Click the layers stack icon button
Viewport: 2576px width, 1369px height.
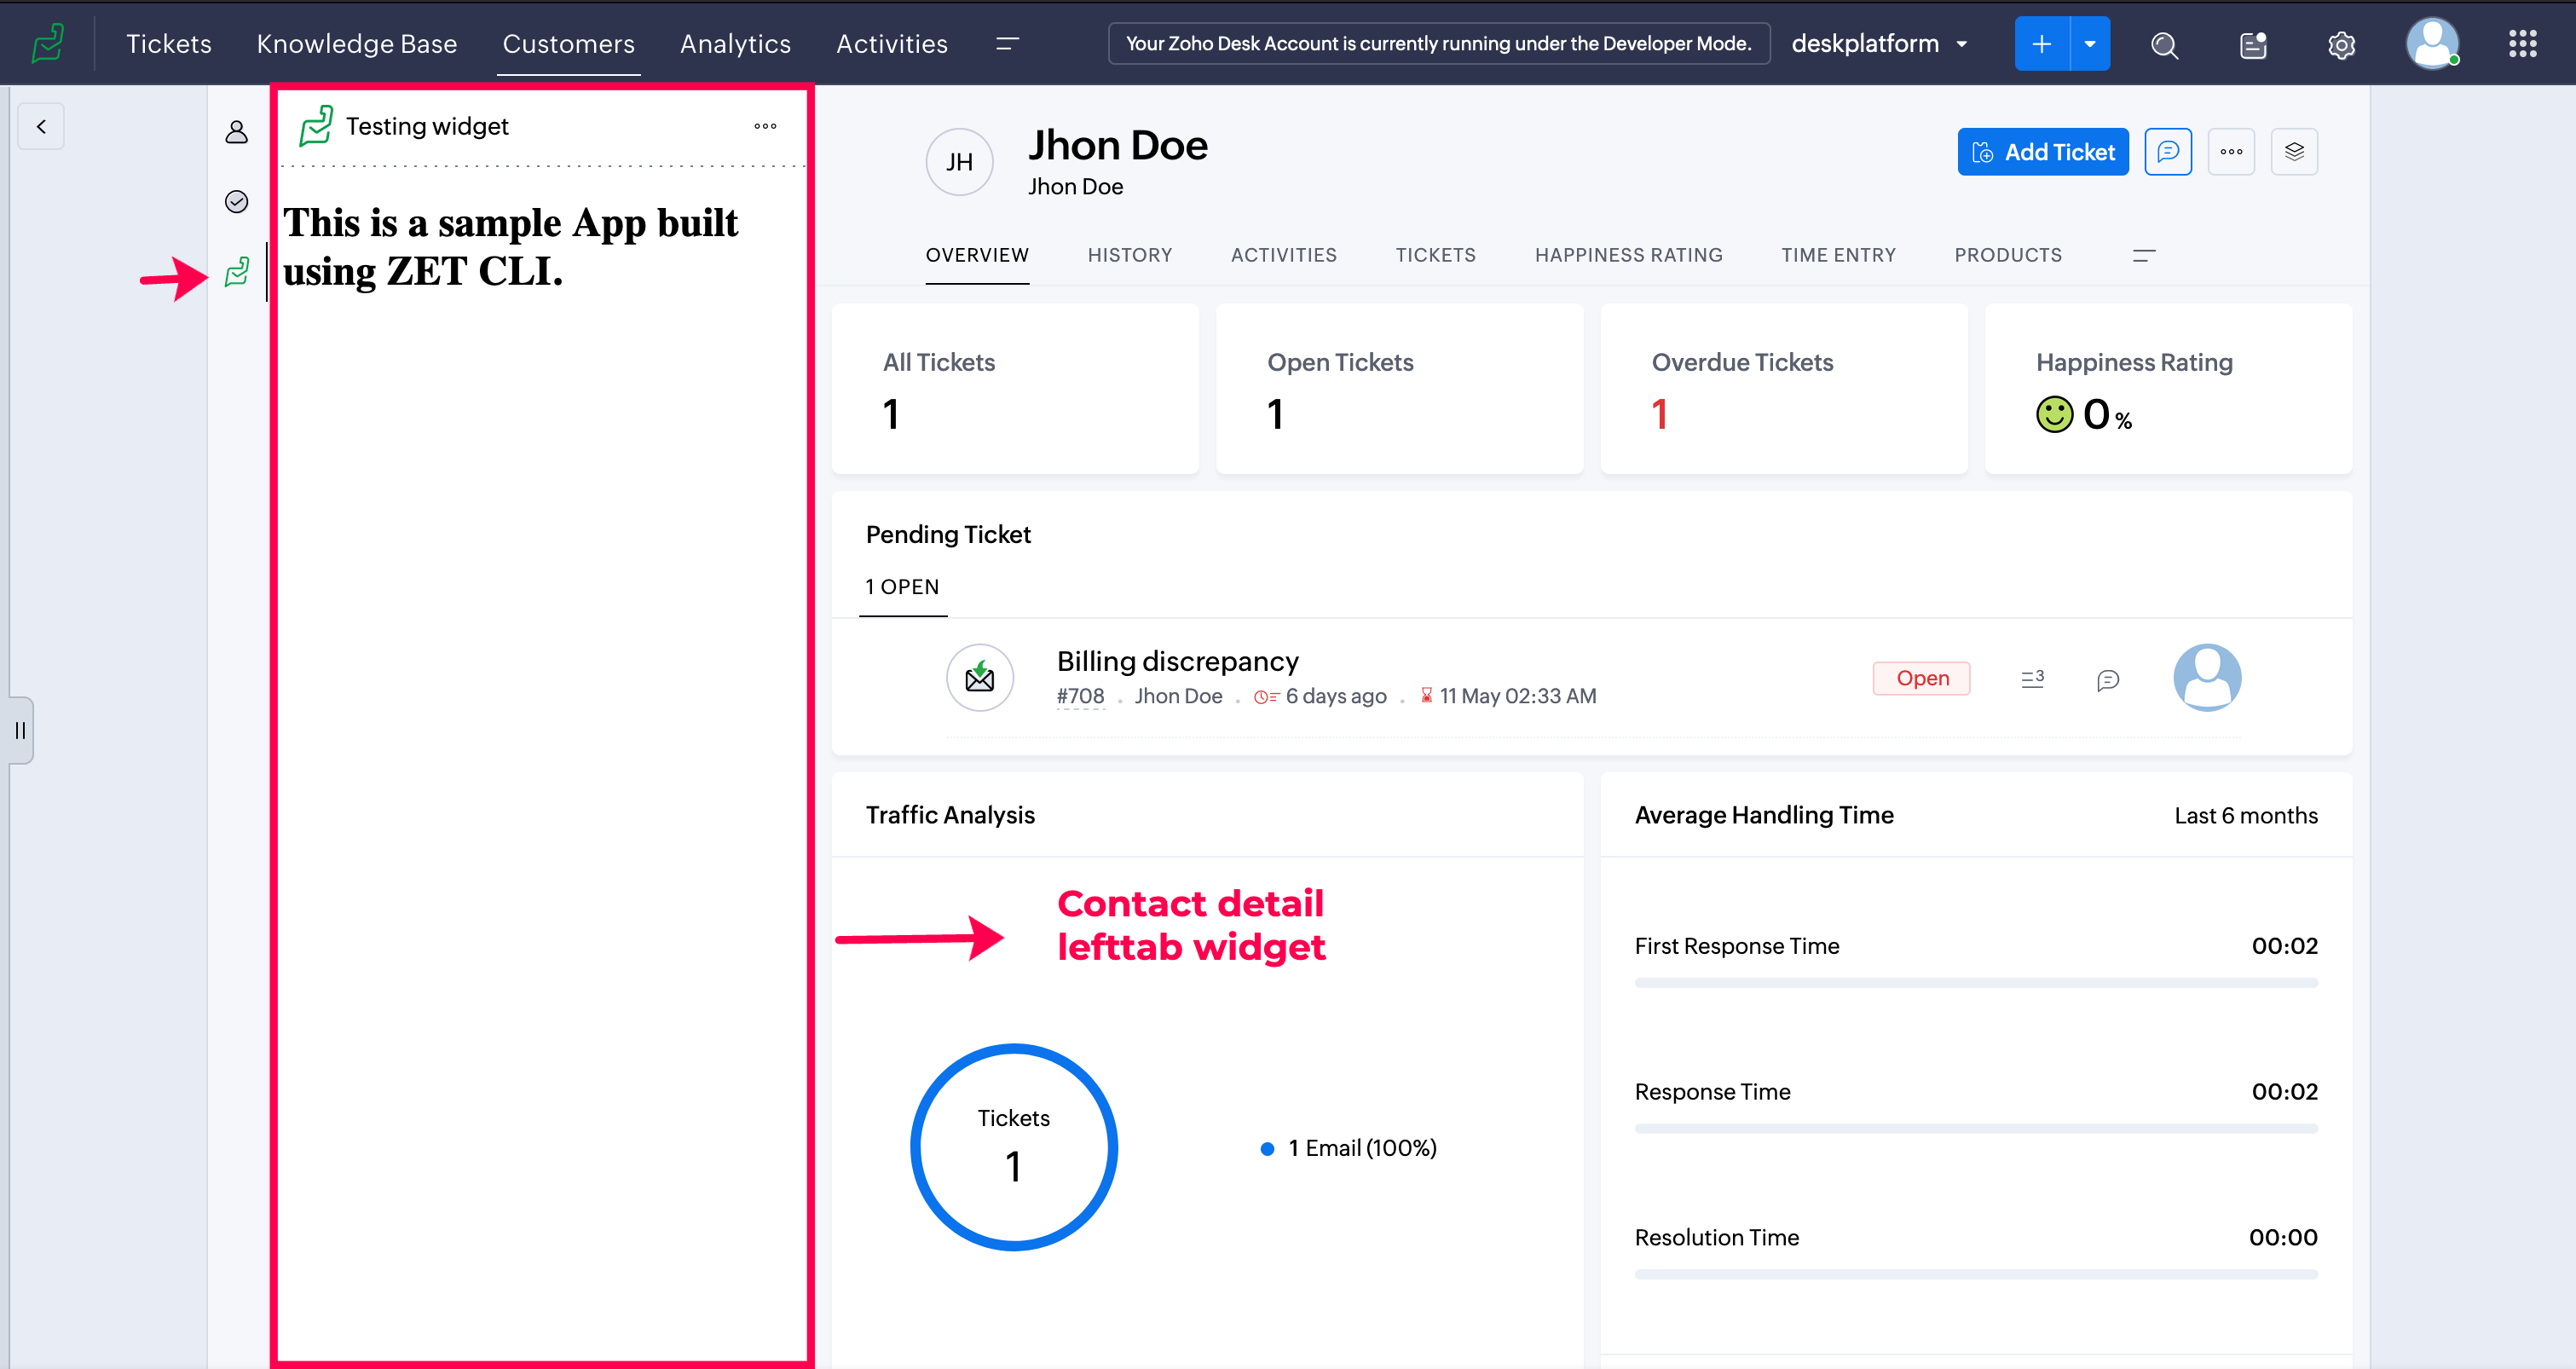click(x=2294, y=151)
